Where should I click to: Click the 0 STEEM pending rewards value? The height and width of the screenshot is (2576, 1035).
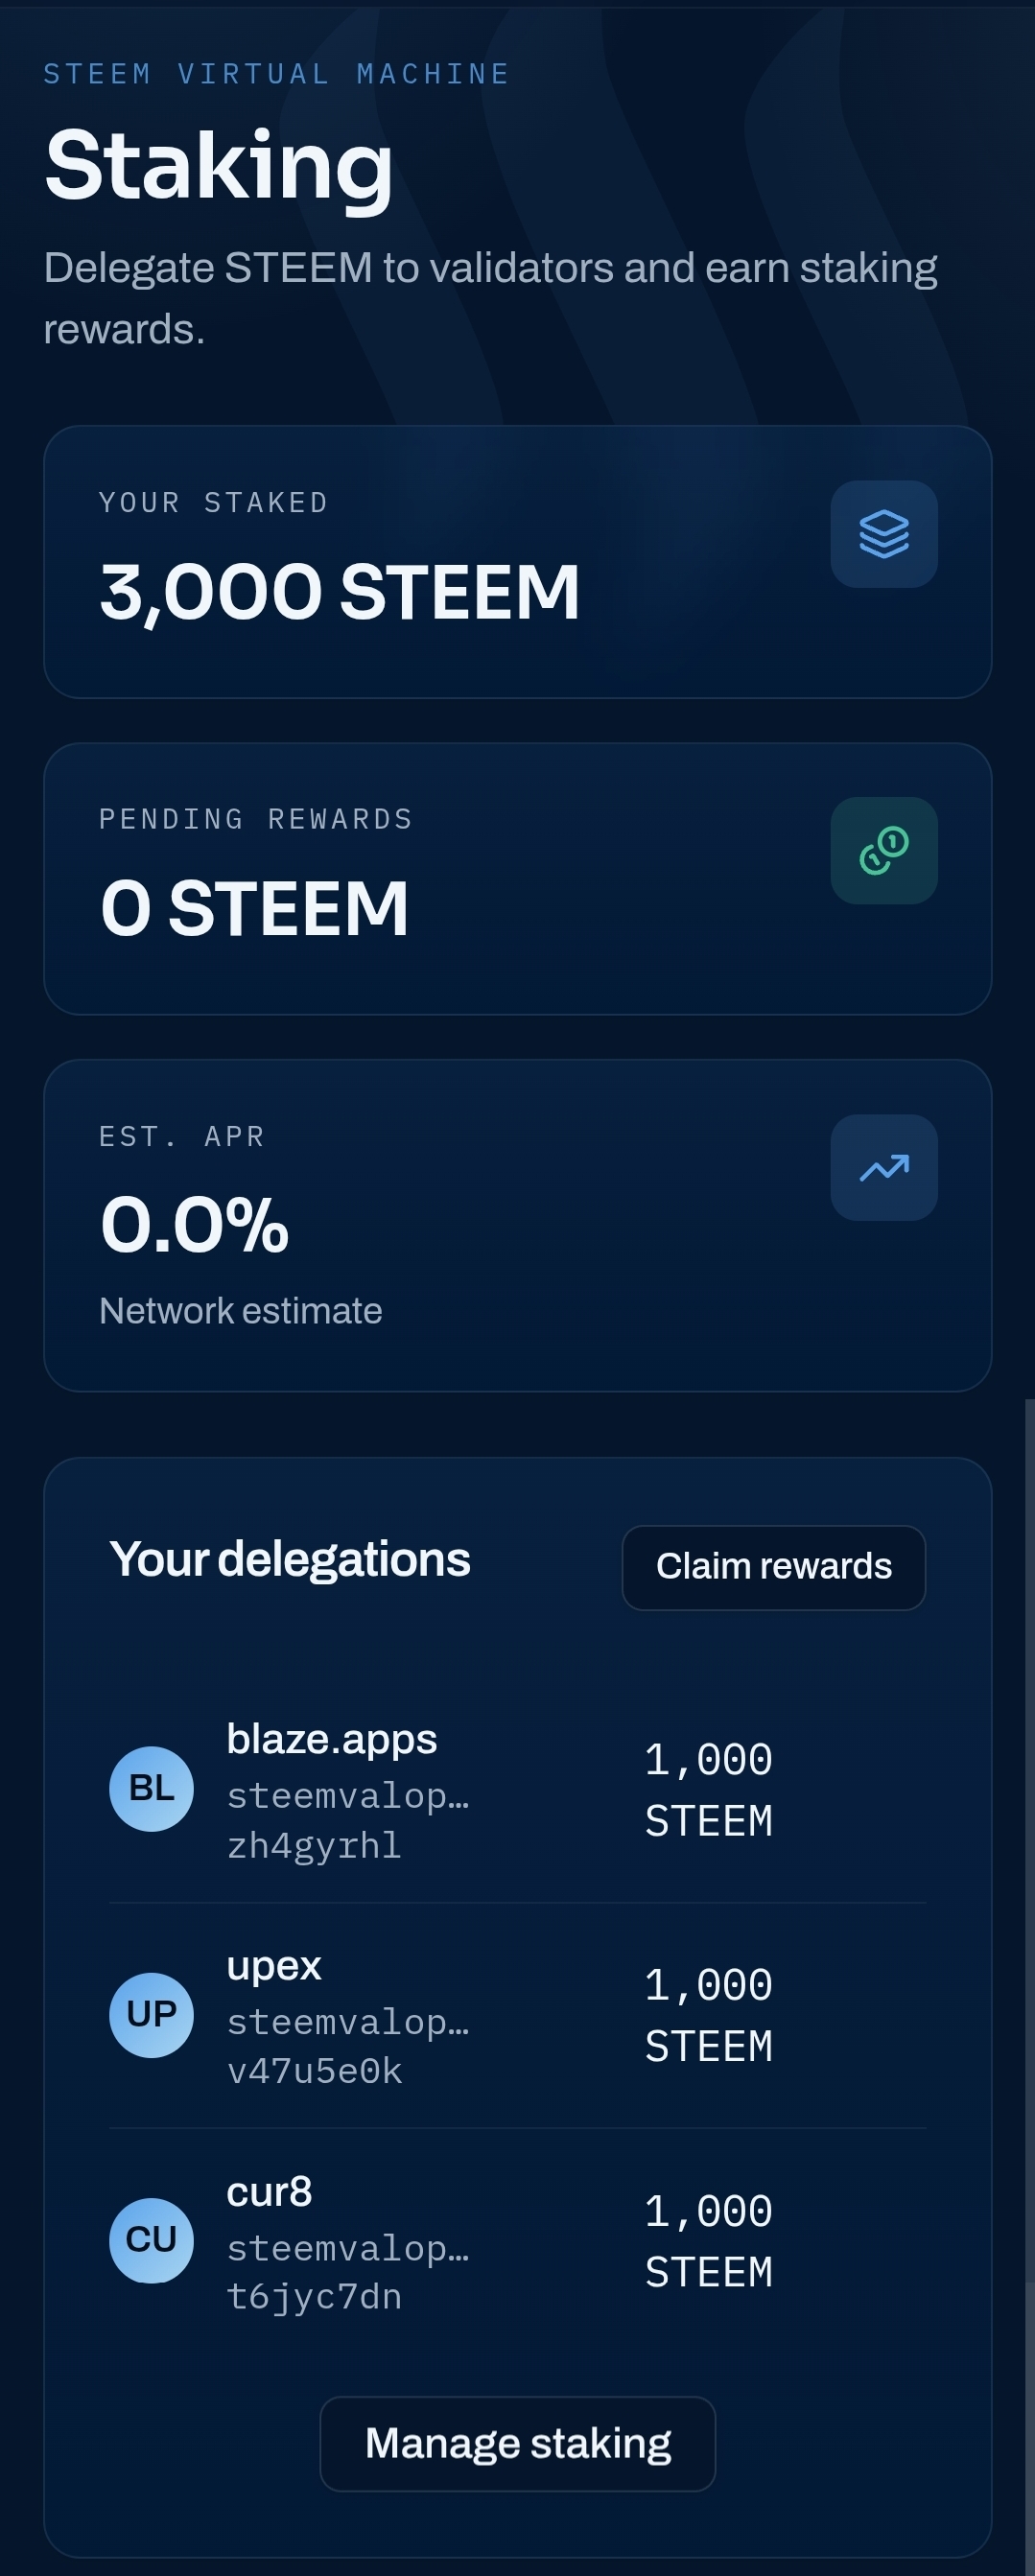click(x=254, y=908)
